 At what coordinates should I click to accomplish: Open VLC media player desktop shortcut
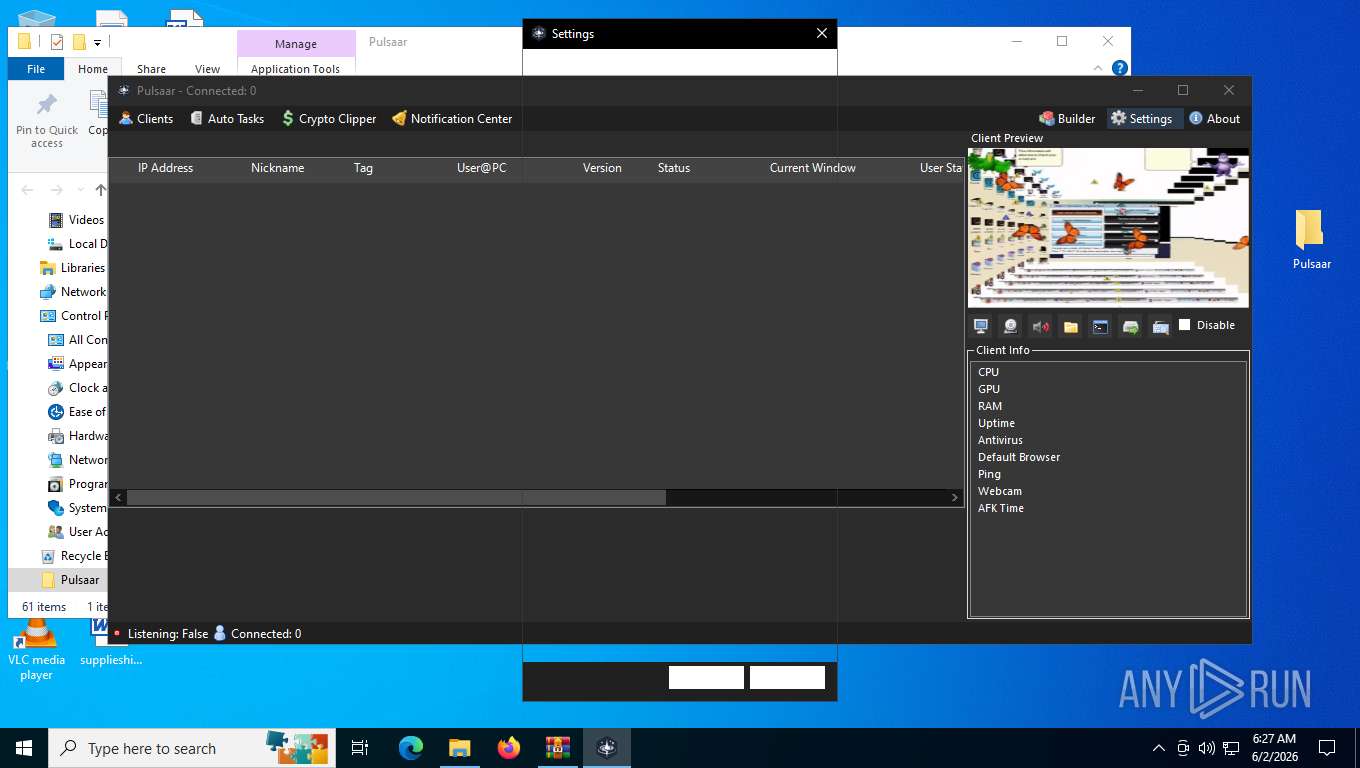point(37,650)
